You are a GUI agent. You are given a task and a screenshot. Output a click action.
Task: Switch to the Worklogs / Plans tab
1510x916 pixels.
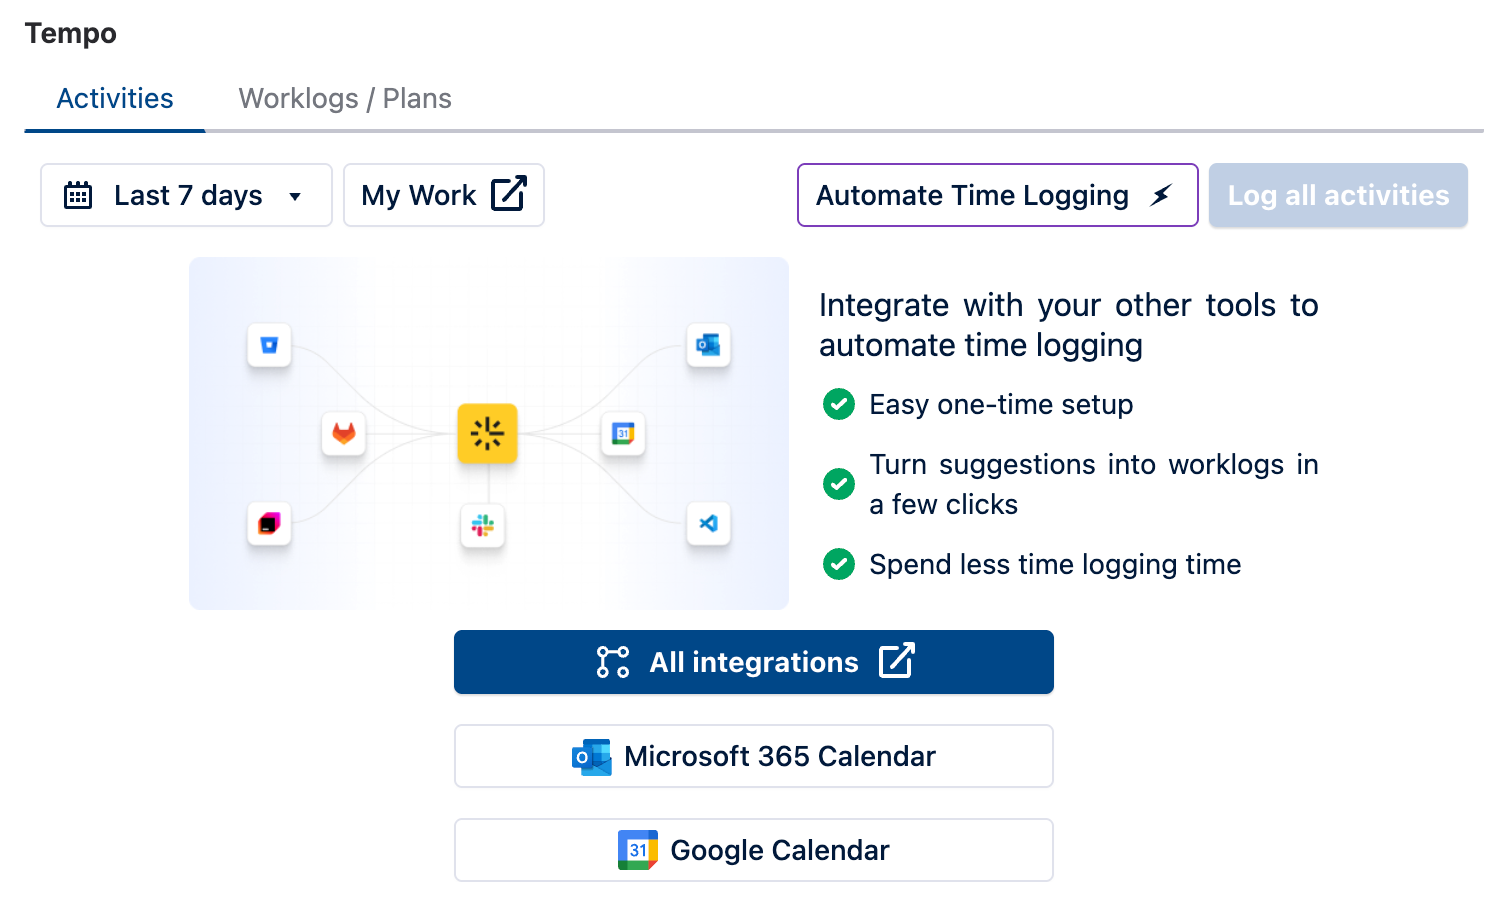click(x=344, y=98)
